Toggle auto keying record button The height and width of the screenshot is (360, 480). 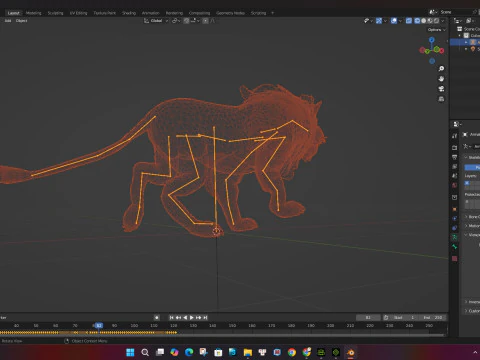[x=157, y=318]
